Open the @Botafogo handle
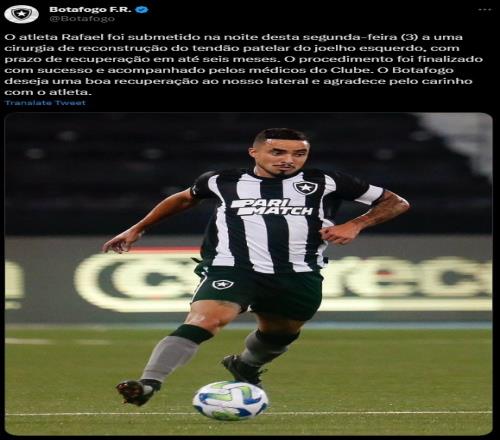The image size is (500, 440). coord(82,19)
